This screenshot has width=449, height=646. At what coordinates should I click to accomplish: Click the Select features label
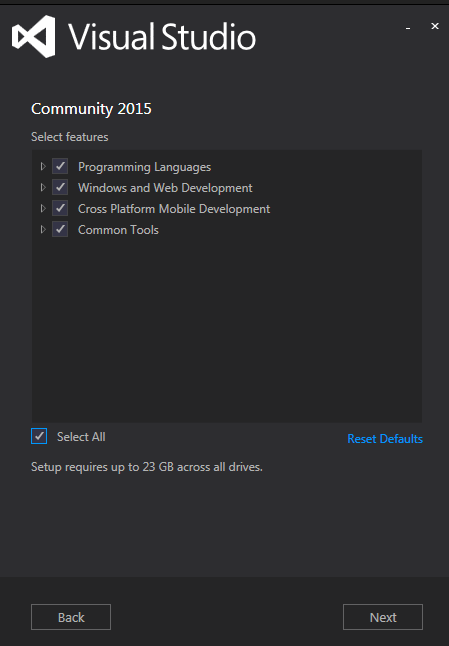coord(70,137)
